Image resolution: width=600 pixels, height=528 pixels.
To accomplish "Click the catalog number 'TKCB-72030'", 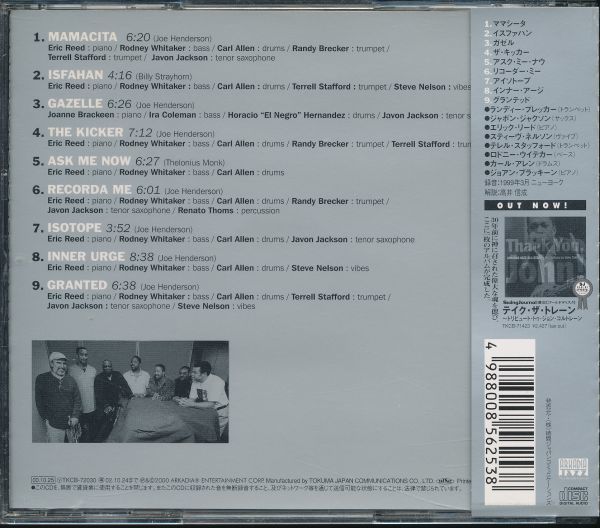I will (79, 481).
